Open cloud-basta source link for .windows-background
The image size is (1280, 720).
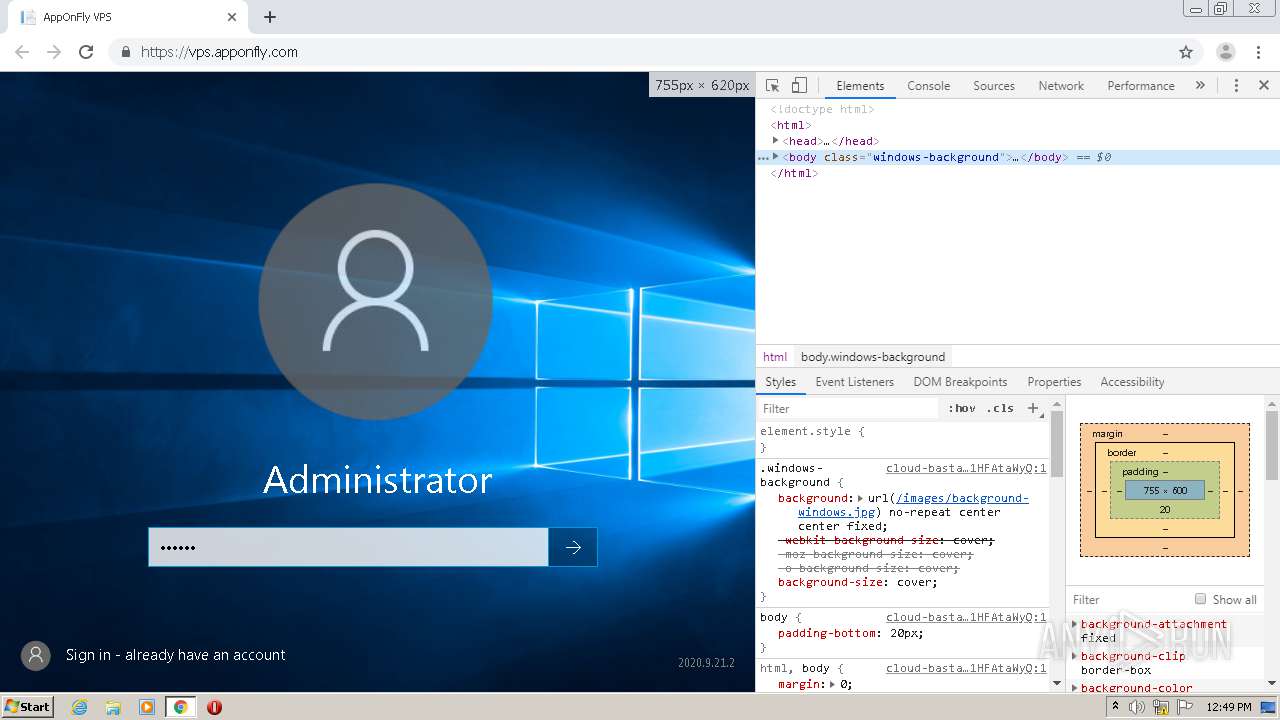(x=966, y=468)
